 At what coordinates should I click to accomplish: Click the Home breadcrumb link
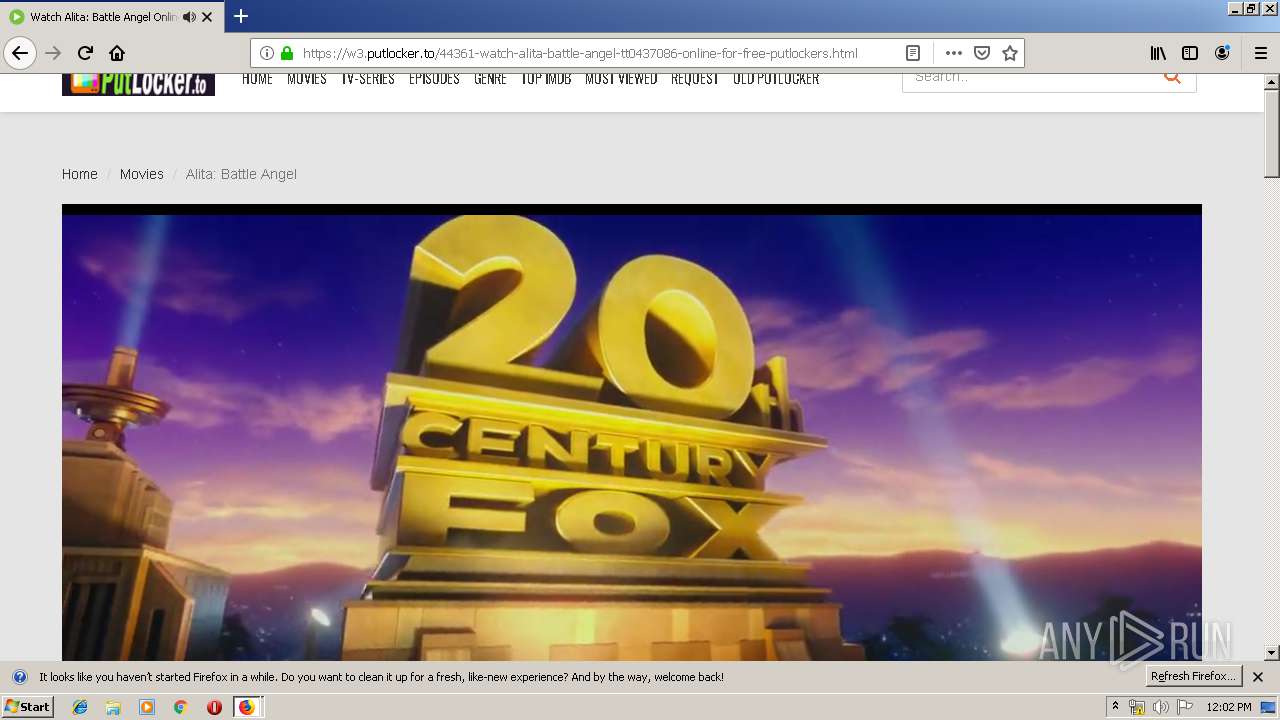80,174
